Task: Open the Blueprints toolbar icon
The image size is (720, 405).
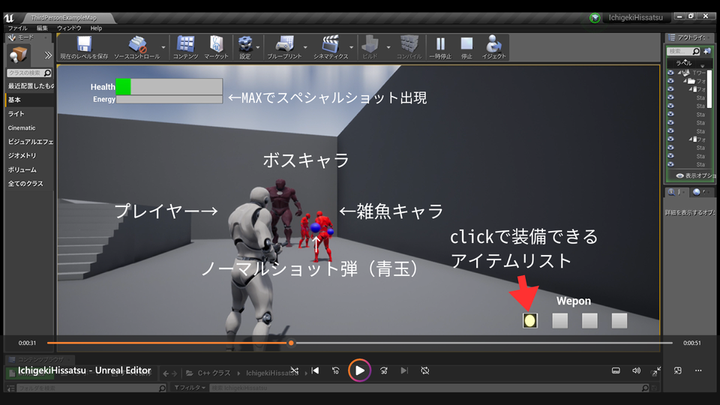Action: pyautogui.click(x=284, y=45)
